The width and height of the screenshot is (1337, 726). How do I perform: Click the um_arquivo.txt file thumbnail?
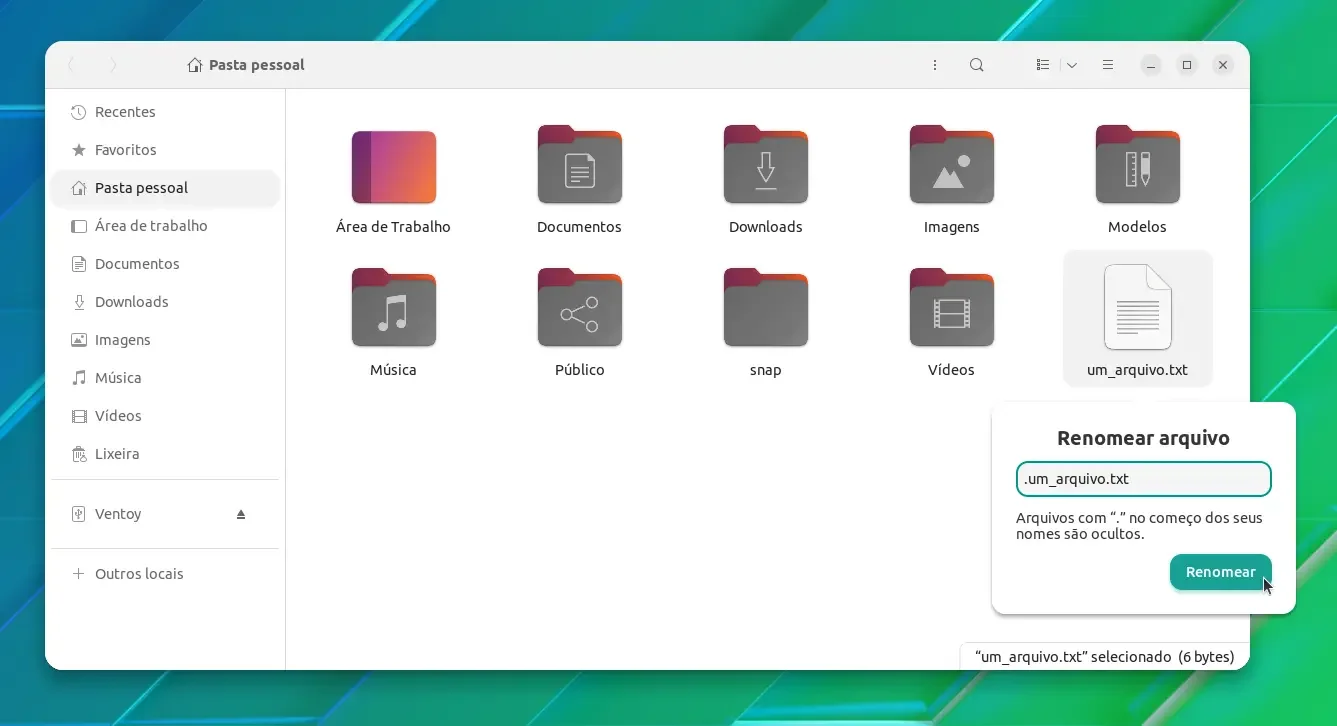pyautogui.click(x=1138, y=307)
